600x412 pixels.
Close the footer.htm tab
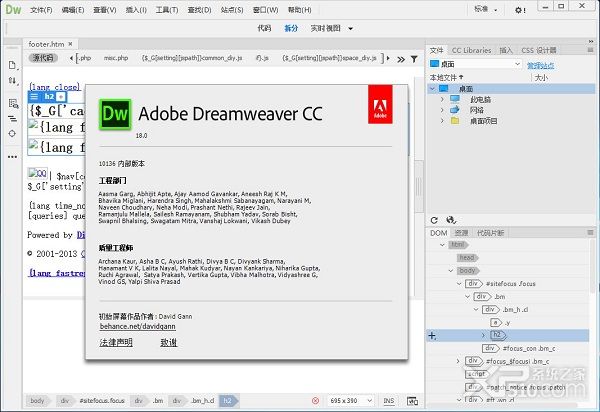point(70,44)
